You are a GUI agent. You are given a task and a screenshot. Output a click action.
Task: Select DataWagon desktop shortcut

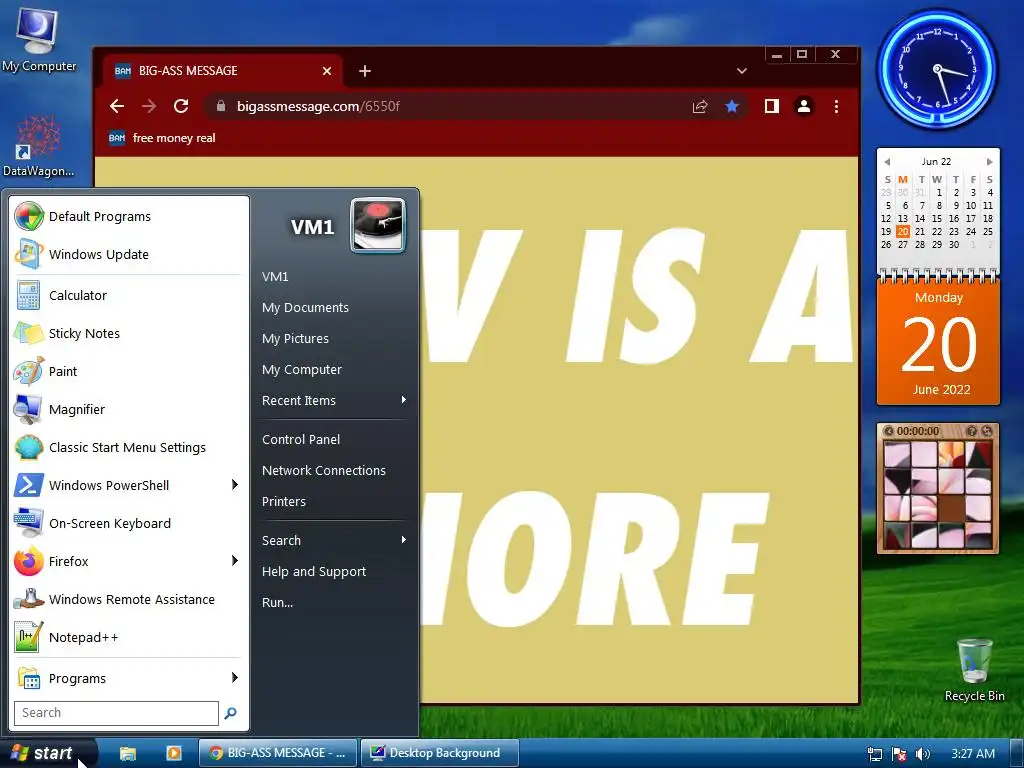(x=39, y=146)
